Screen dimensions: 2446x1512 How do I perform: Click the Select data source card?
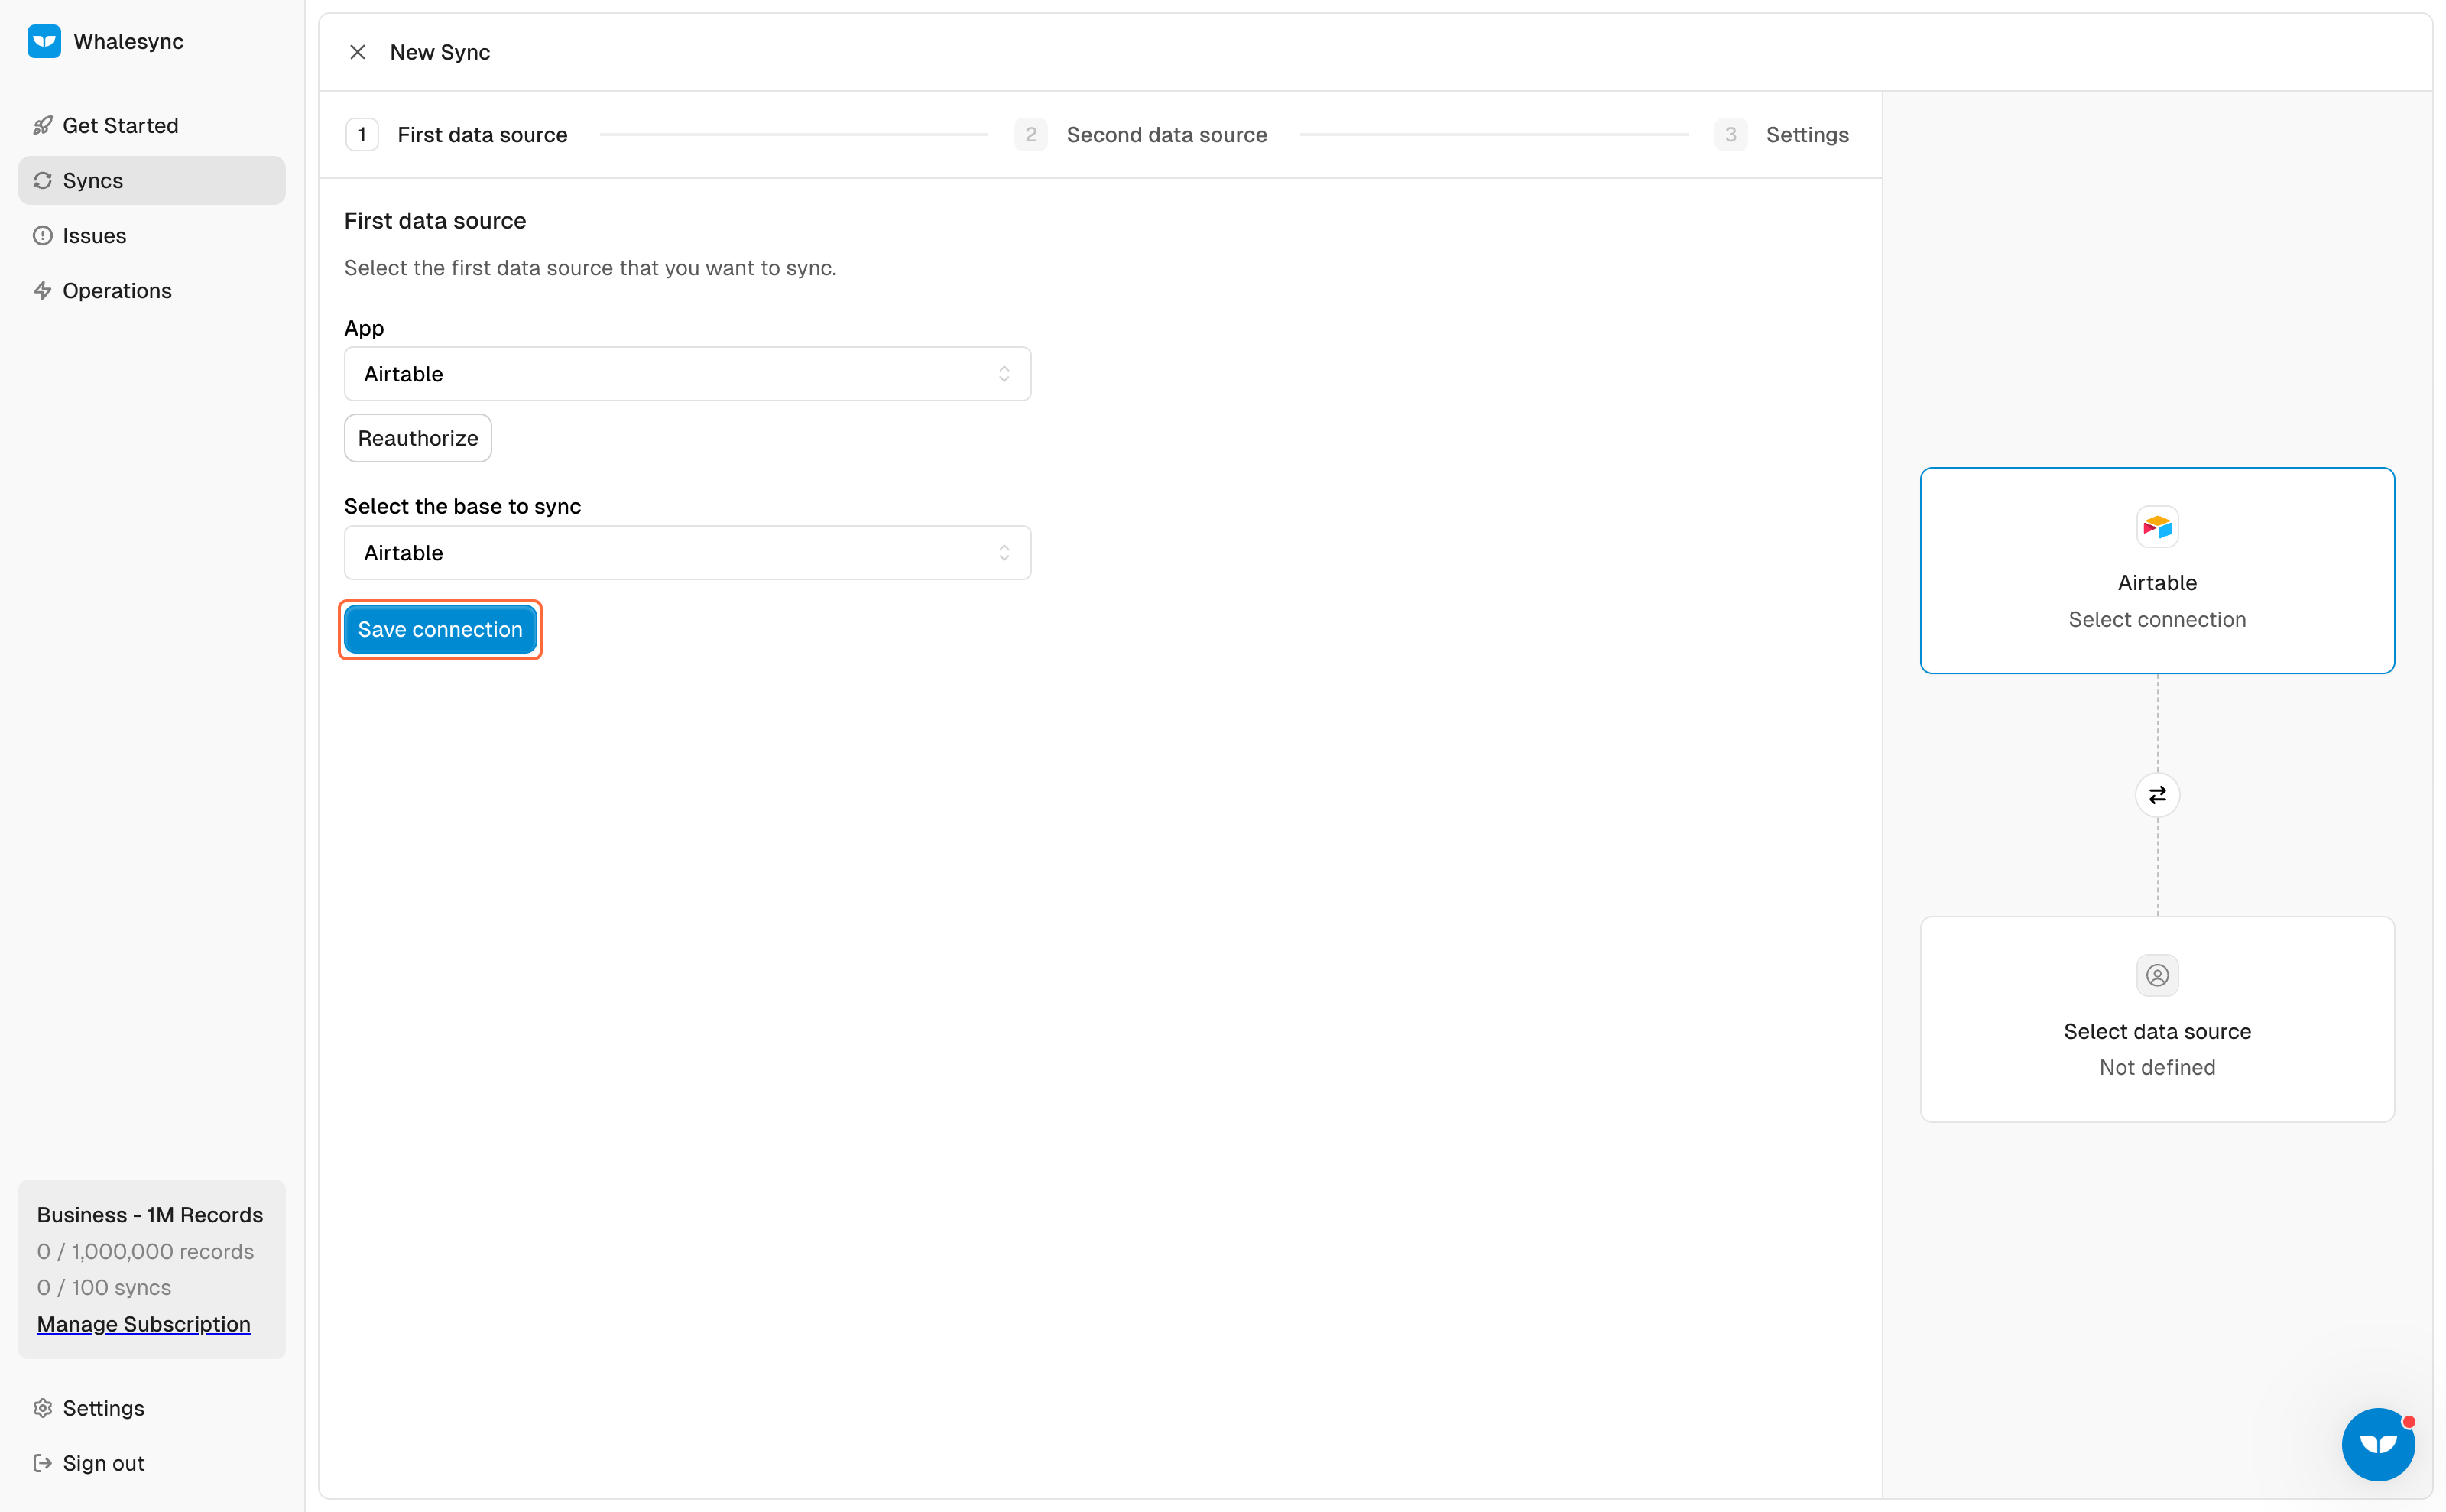[x=2157, y=1019]
